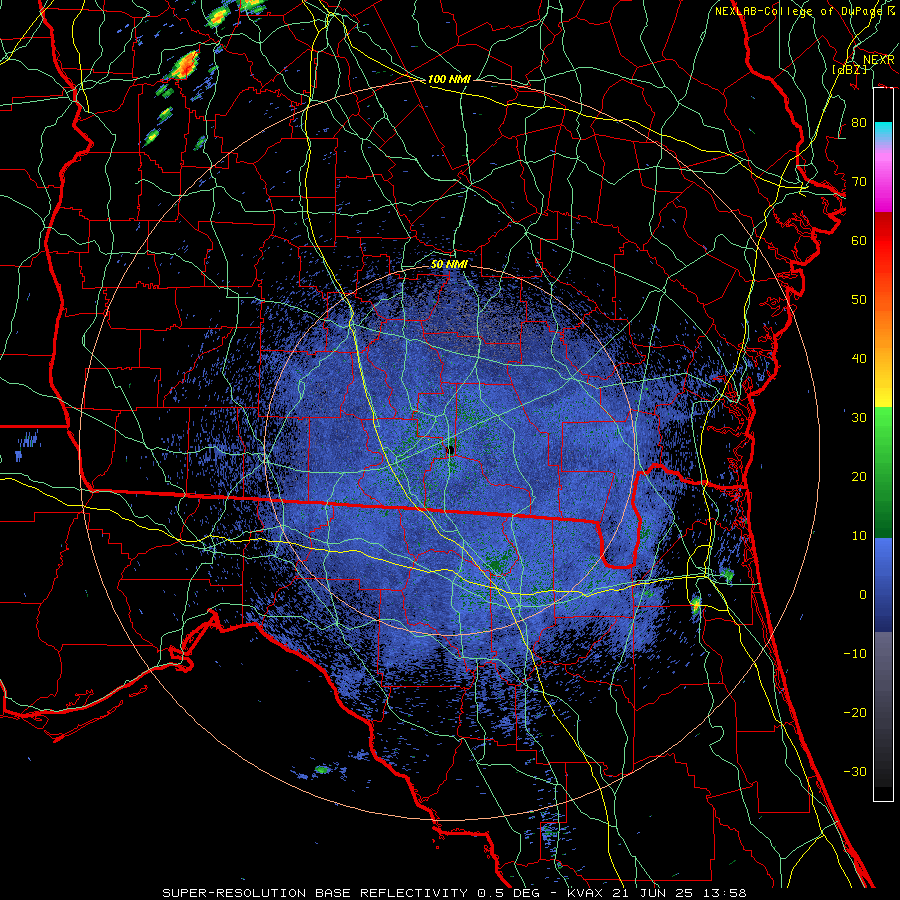Image resolution: width=900 pixels, height=900 pixels.
Task: Pick the red segment of the color bar
Action: (x=883, y=241)
